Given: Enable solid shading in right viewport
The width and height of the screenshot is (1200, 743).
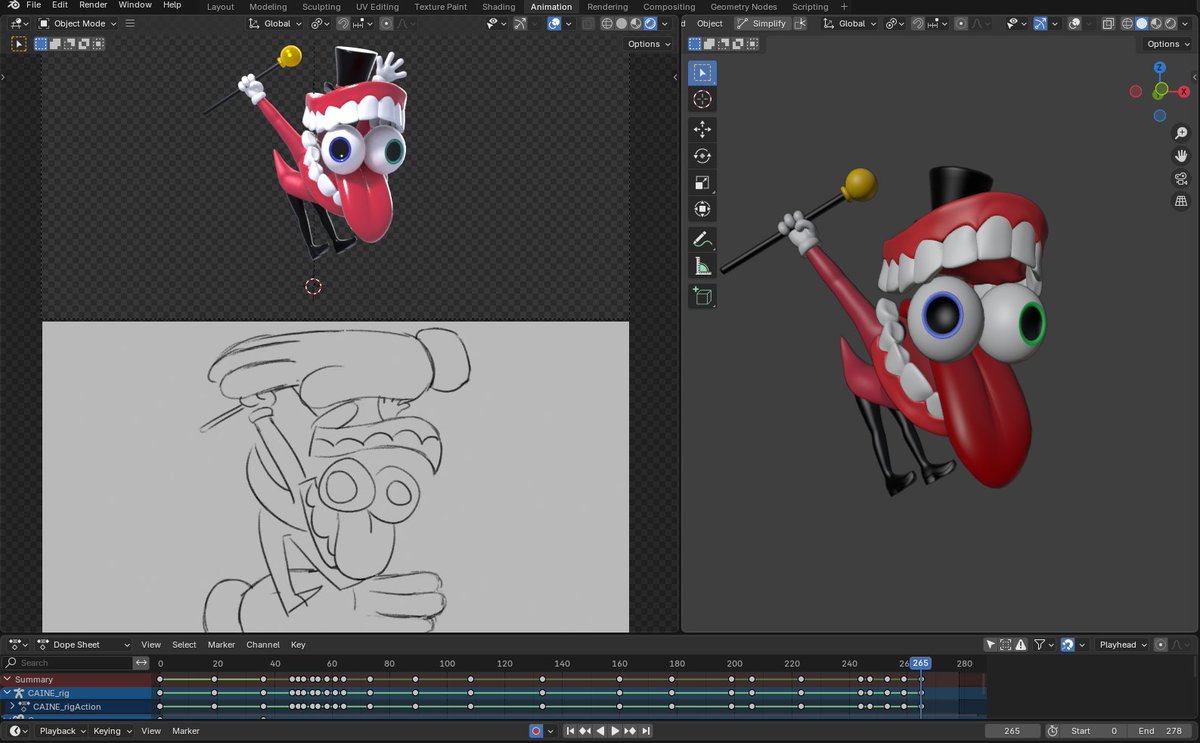Looking at the screenshot, I should point(1141,23).
